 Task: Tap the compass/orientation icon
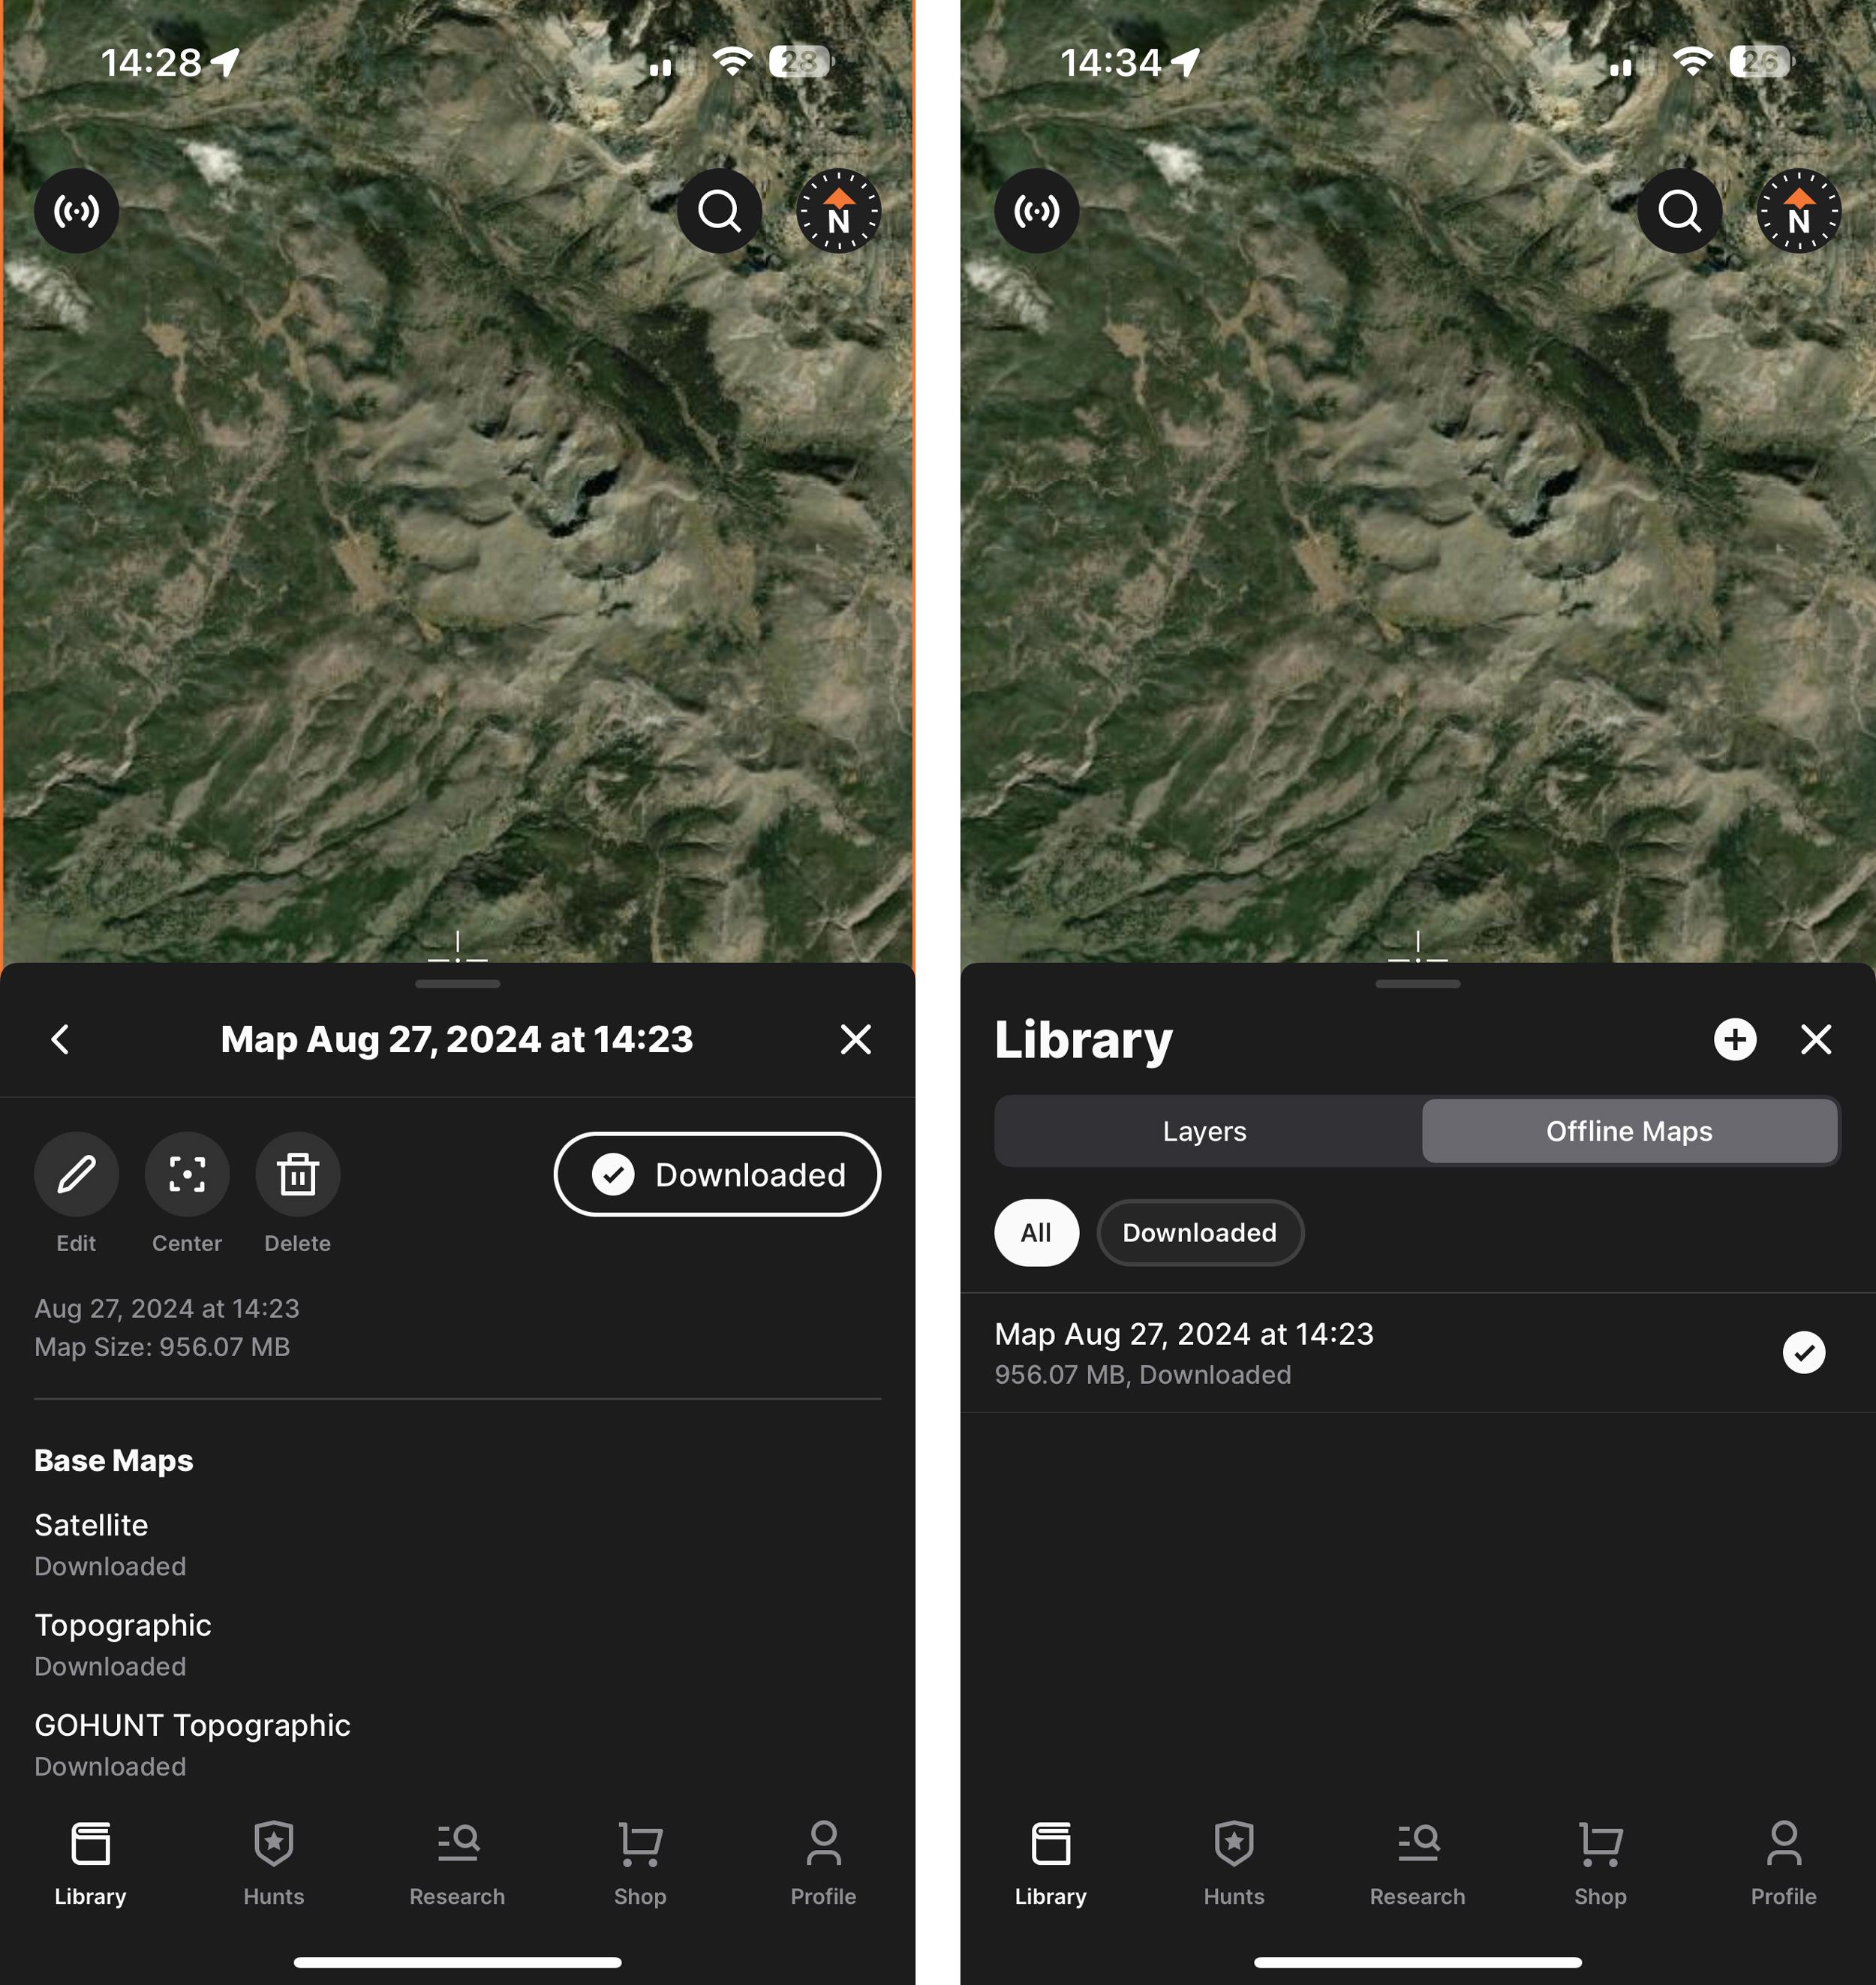(837, 212)
